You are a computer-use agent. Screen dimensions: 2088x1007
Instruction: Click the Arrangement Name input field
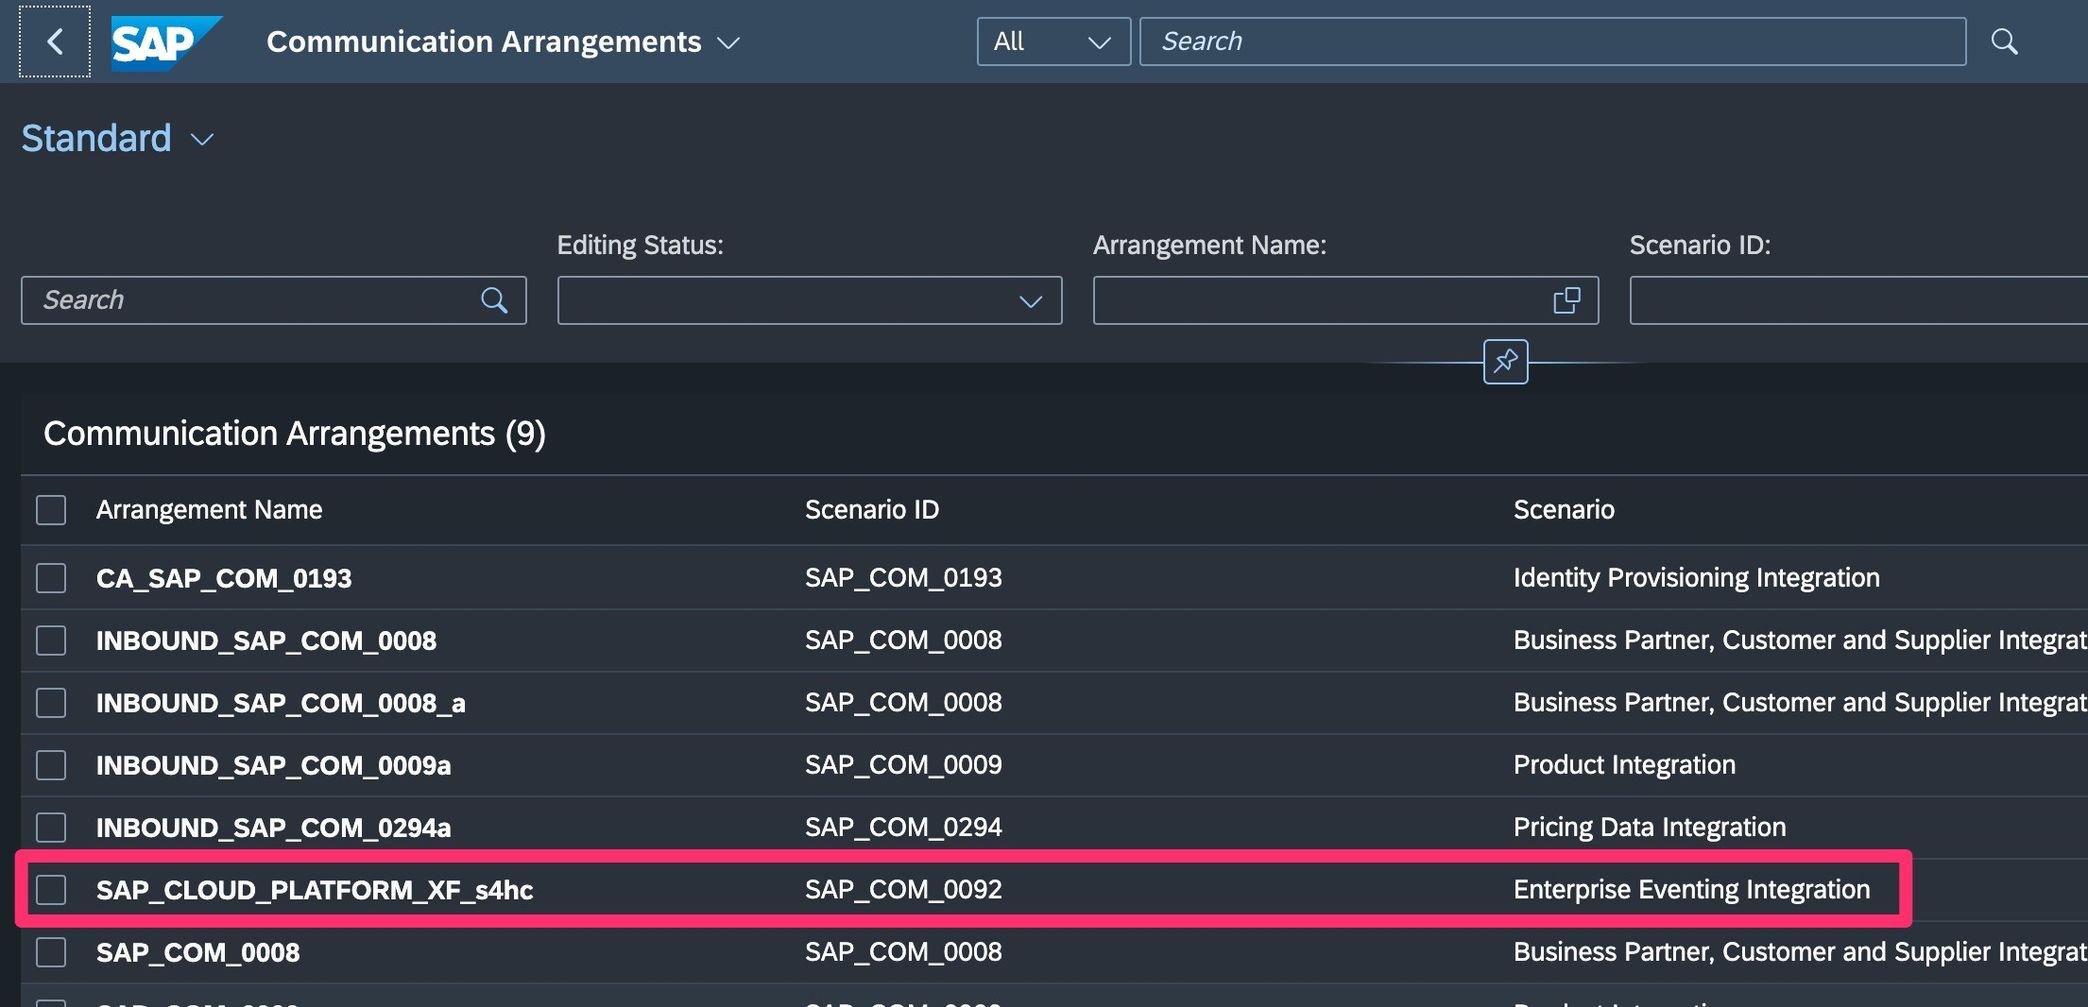click(1320, 300)
